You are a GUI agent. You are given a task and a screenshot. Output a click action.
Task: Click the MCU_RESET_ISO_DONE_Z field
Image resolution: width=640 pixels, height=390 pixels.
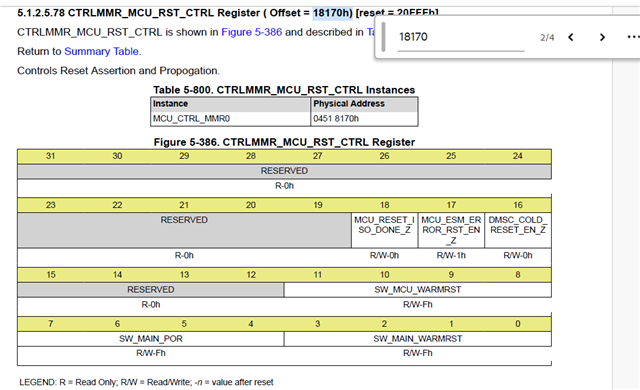point(384,230)
